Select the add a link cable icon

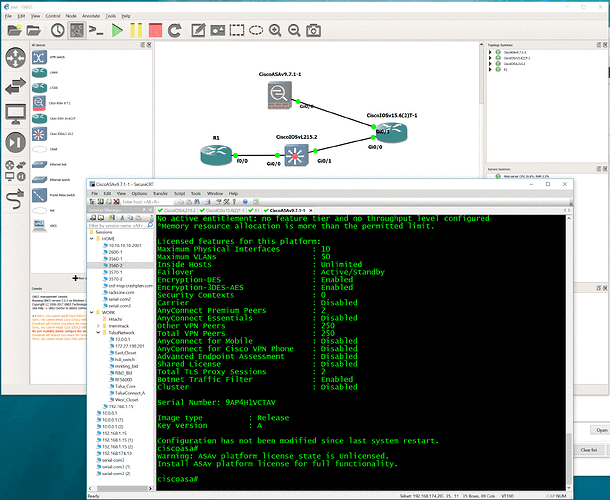click(x=16, y=199)
